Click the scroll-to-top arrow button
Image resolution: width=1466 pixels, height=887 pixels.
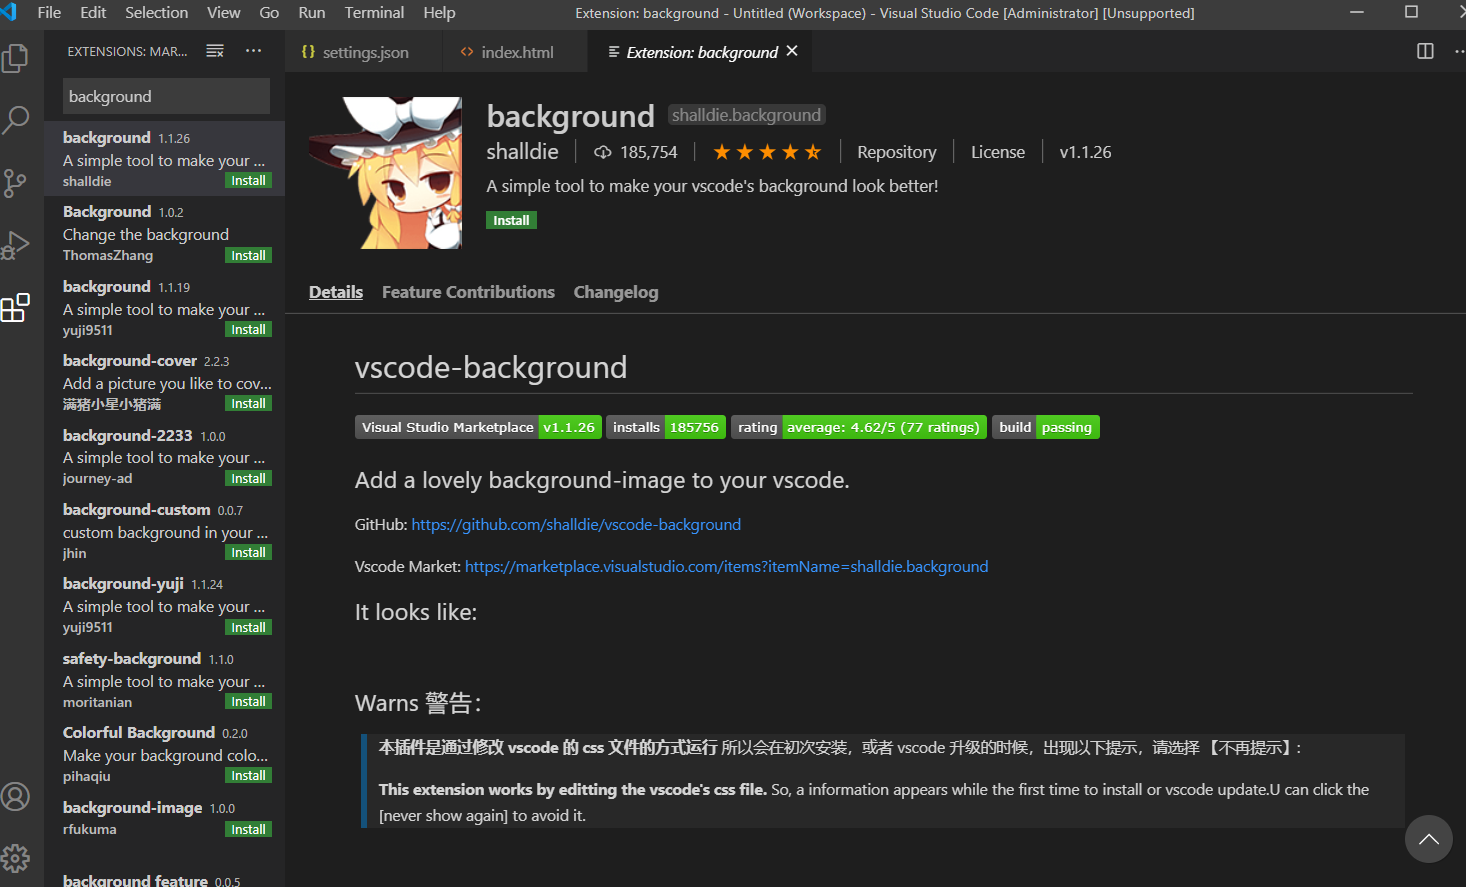(x=1428, y=839)
